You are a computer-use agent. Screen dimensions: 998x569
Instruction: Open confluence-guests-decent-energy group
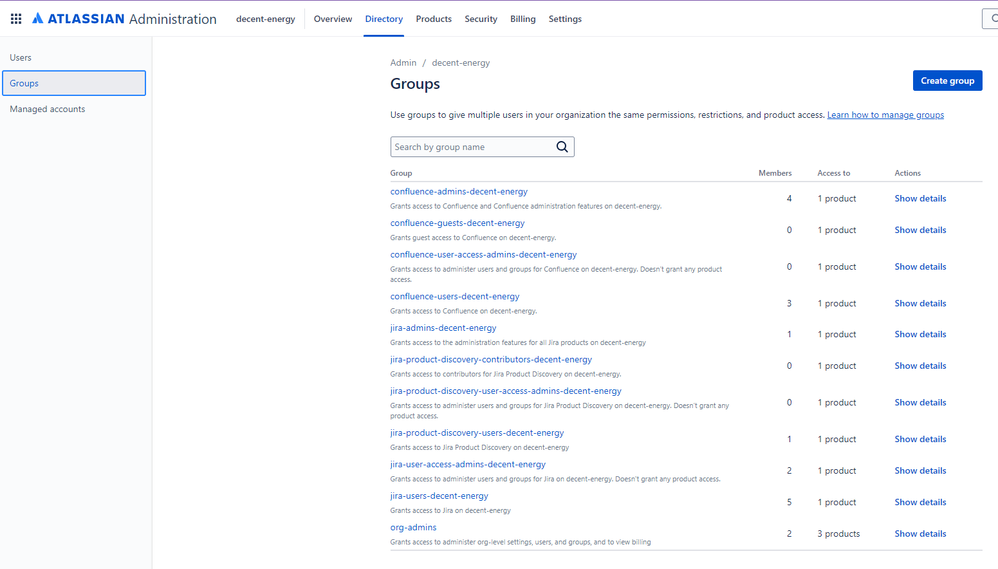pyautogui.click(x=458, y=223)
